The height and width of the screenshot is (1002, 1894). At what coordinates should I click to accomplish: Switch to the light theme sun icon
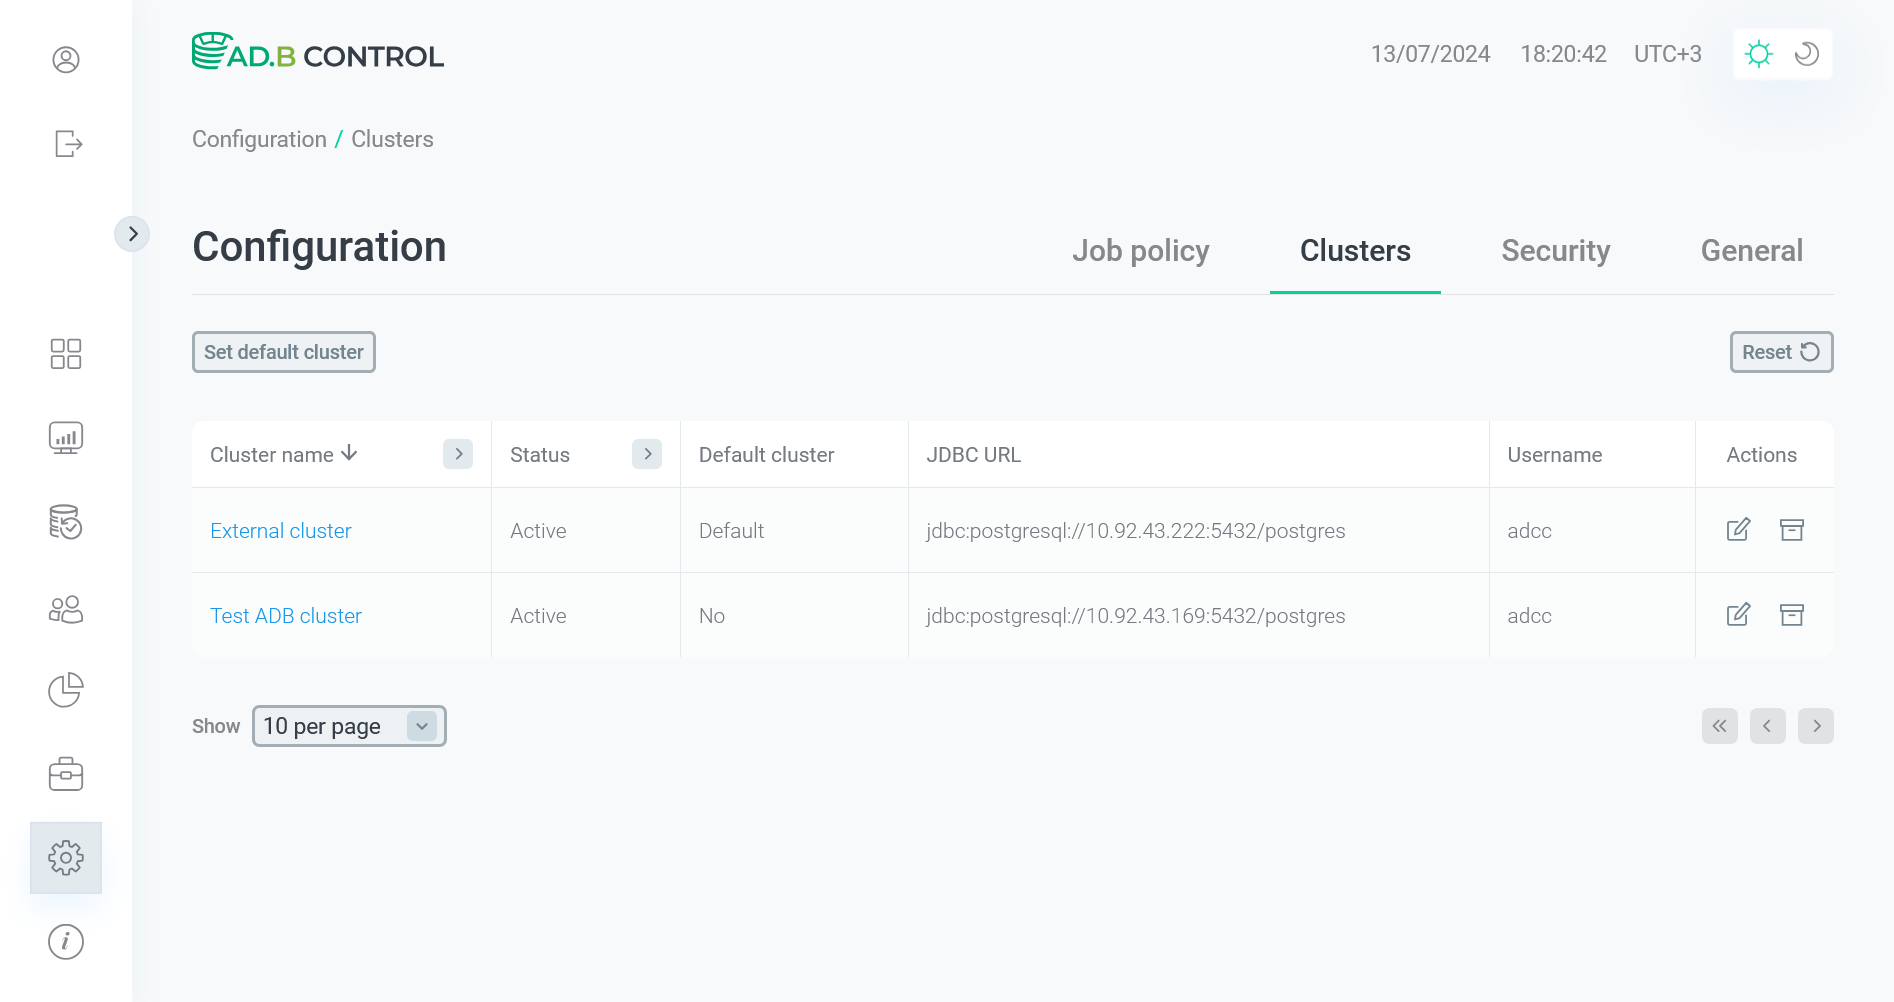point(1759,54)
